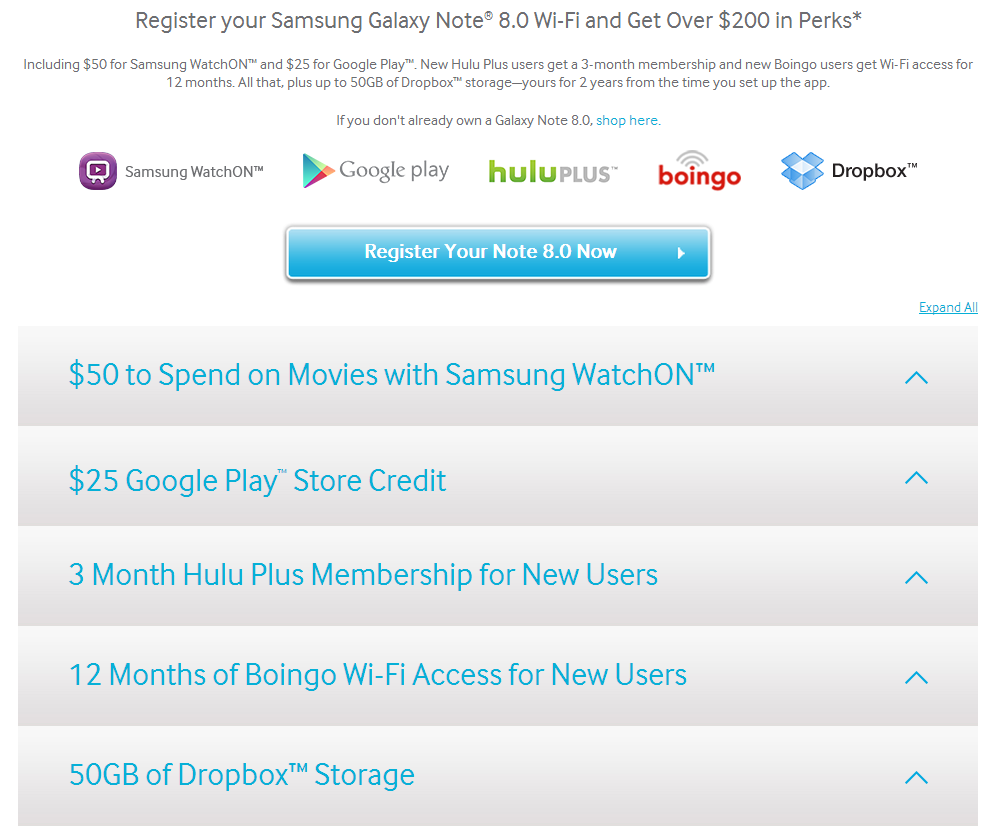This screenshot has width=996, height=840.
Task: Click the Boingo Wi-Fi logo
Action: click(x=699, y=171)
